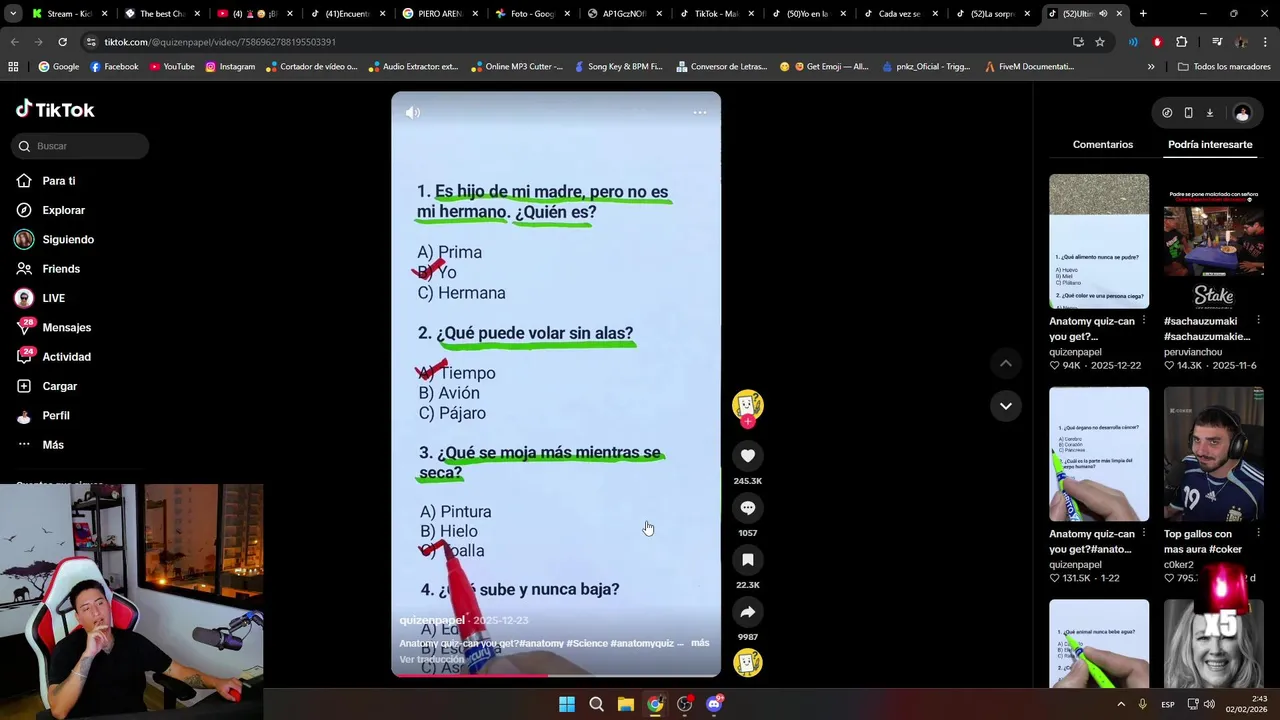Viewport: 1280px width, 720px height.
Task: Open options for Top gallos video card
Action: pyautogui.click(x=1258, y=534)
